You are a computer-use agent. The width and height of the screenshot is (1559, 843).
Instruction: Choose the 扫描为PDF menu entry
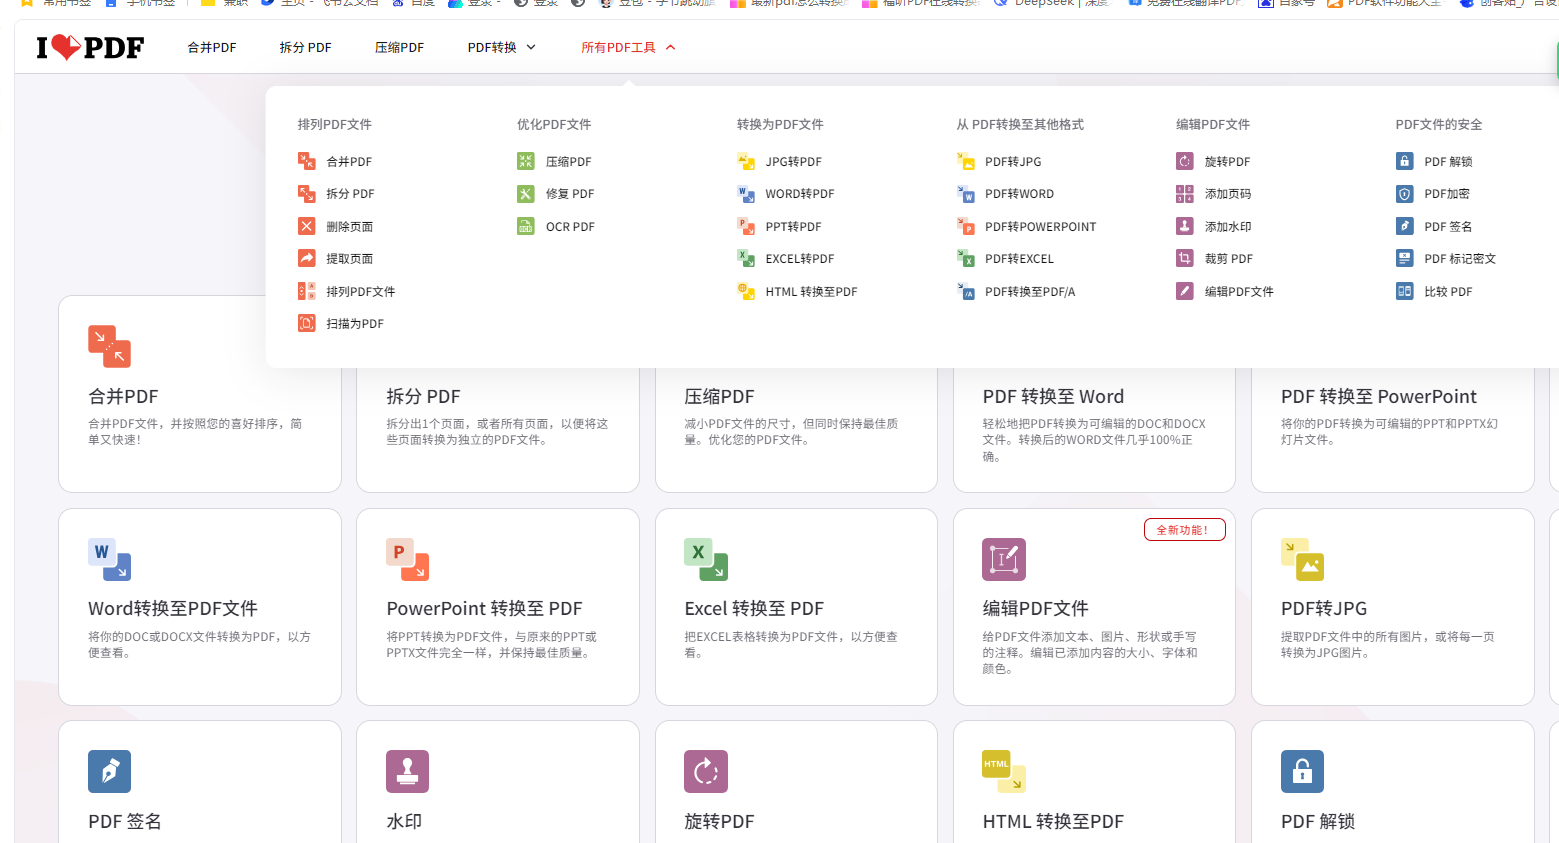tap(354, 324)
